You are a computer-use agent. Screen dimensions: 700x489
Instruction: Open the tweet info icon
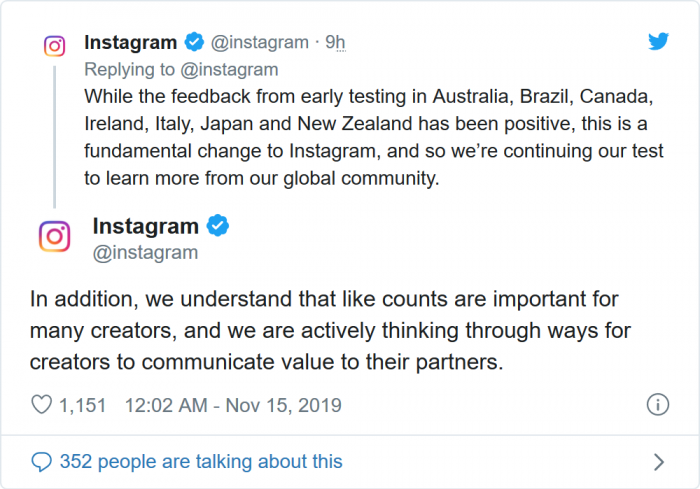pos(657,405)
